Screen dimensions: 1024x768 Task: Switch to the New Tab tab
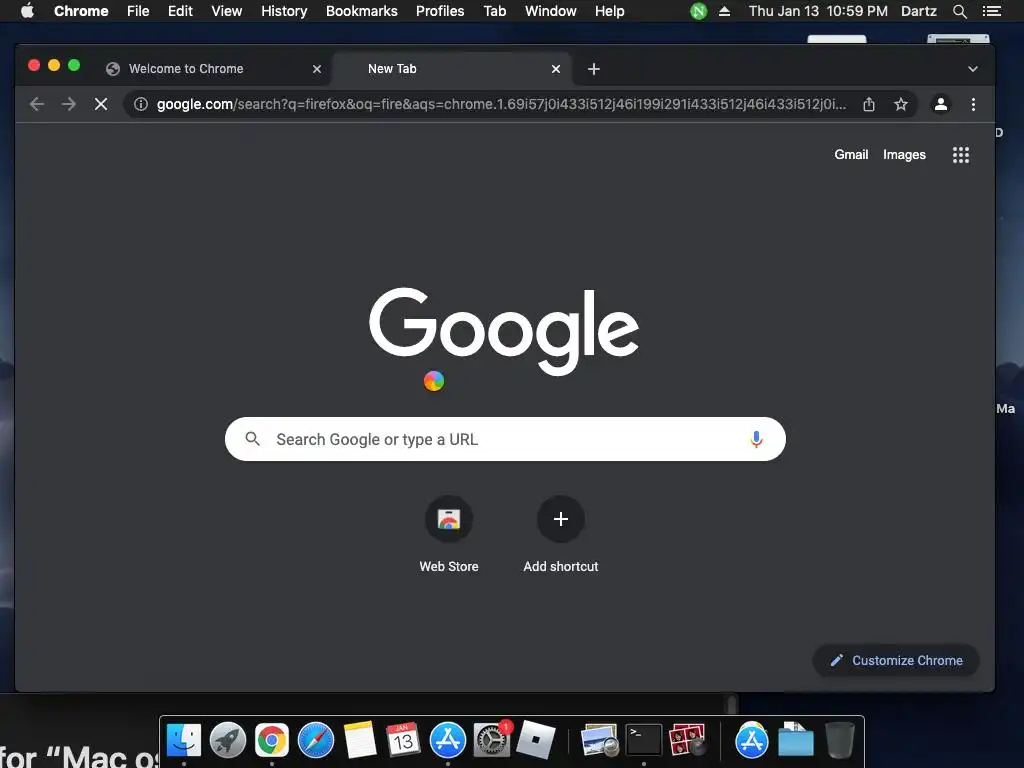point(452,69)
